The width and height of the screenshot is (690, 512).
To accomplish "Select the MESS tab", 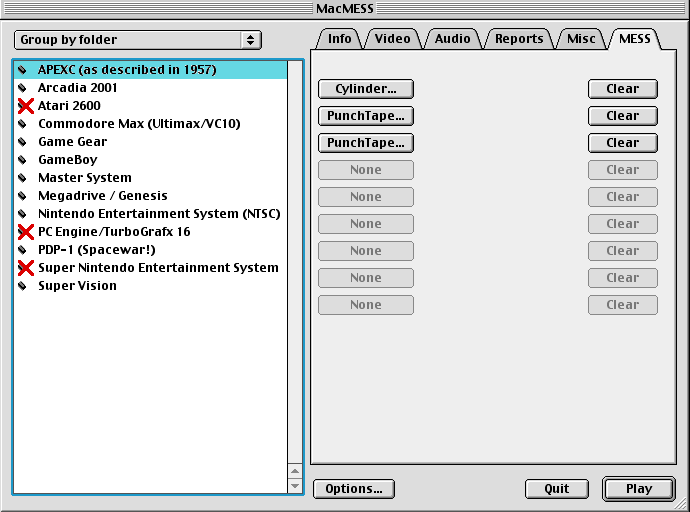I will point(635,39).
